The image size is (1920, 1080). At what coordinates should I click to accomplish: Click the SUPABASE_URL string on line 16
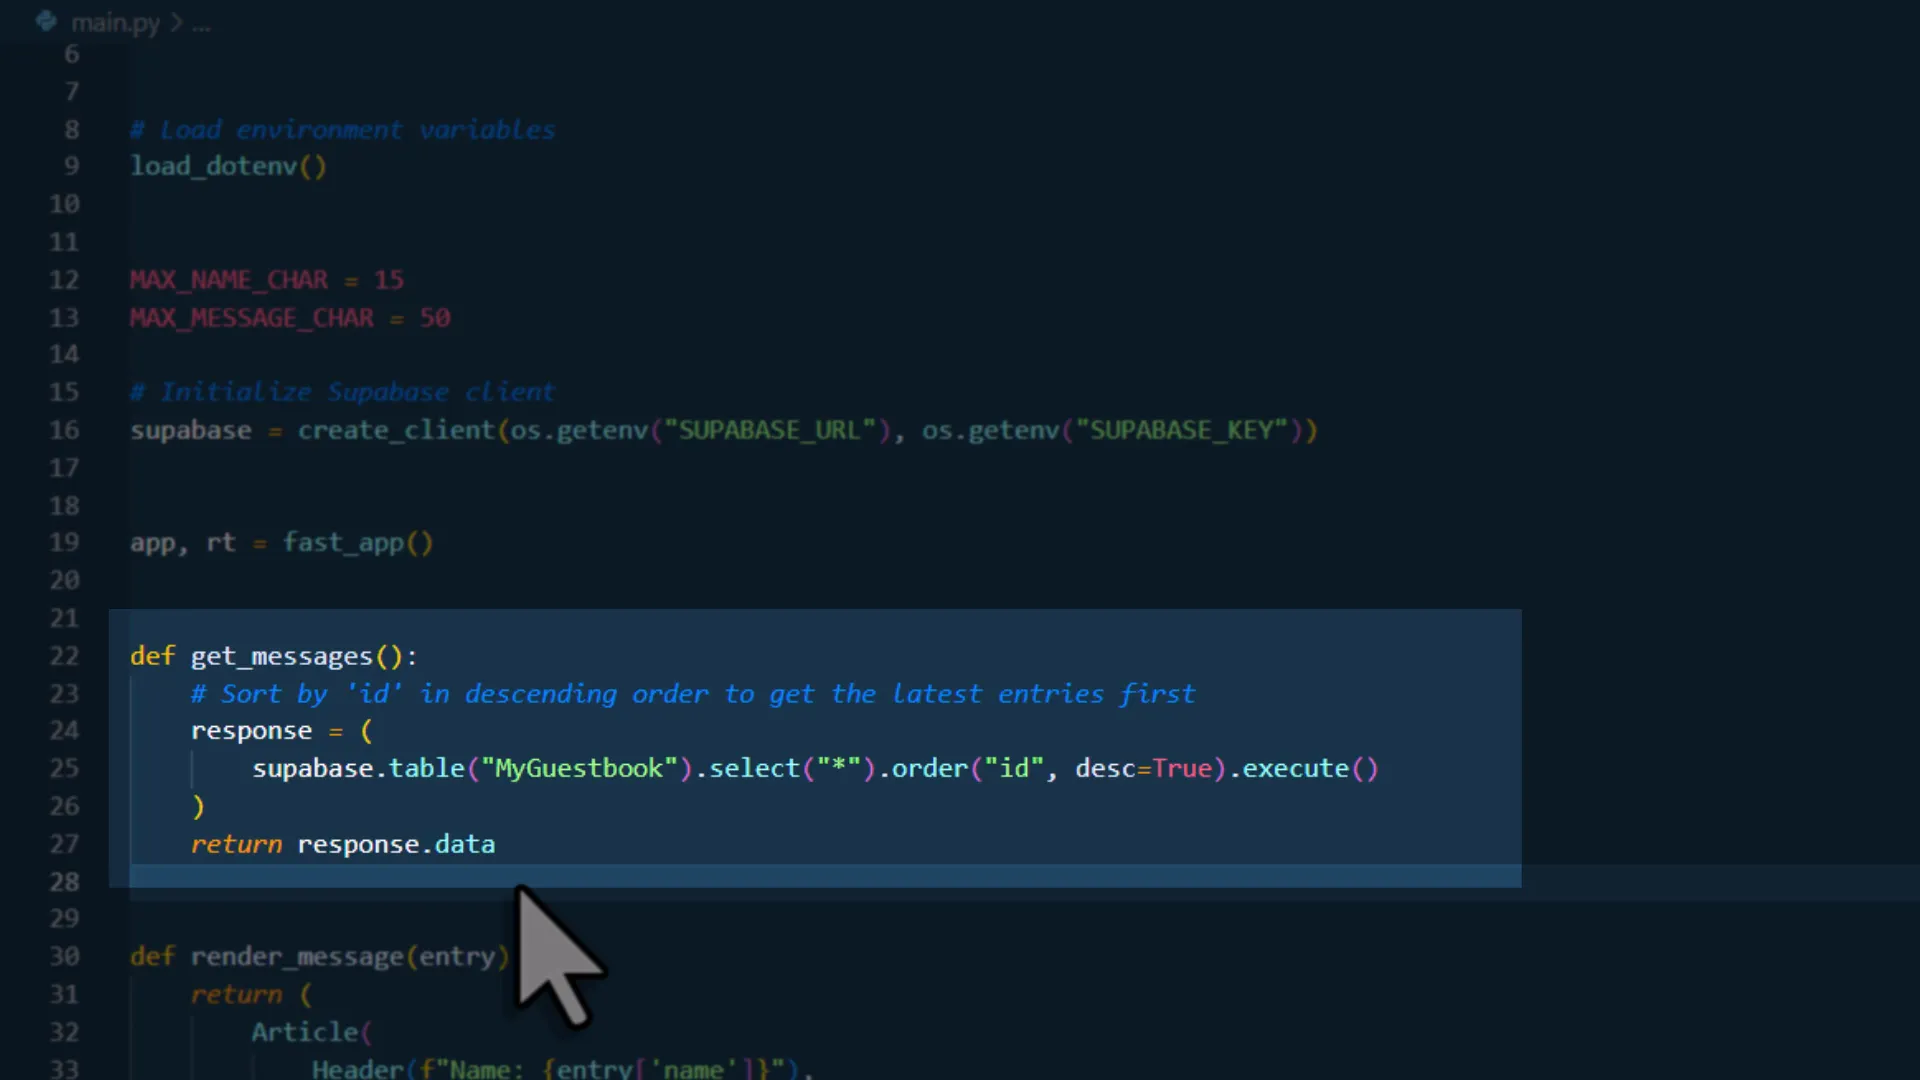point(768,430)
